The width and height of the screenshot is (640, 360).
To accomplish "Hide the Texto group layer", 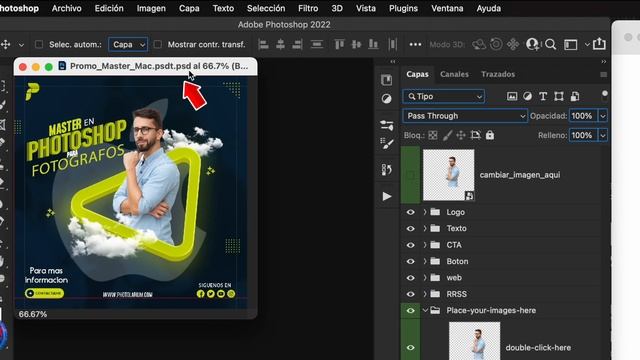I will 411,229.
